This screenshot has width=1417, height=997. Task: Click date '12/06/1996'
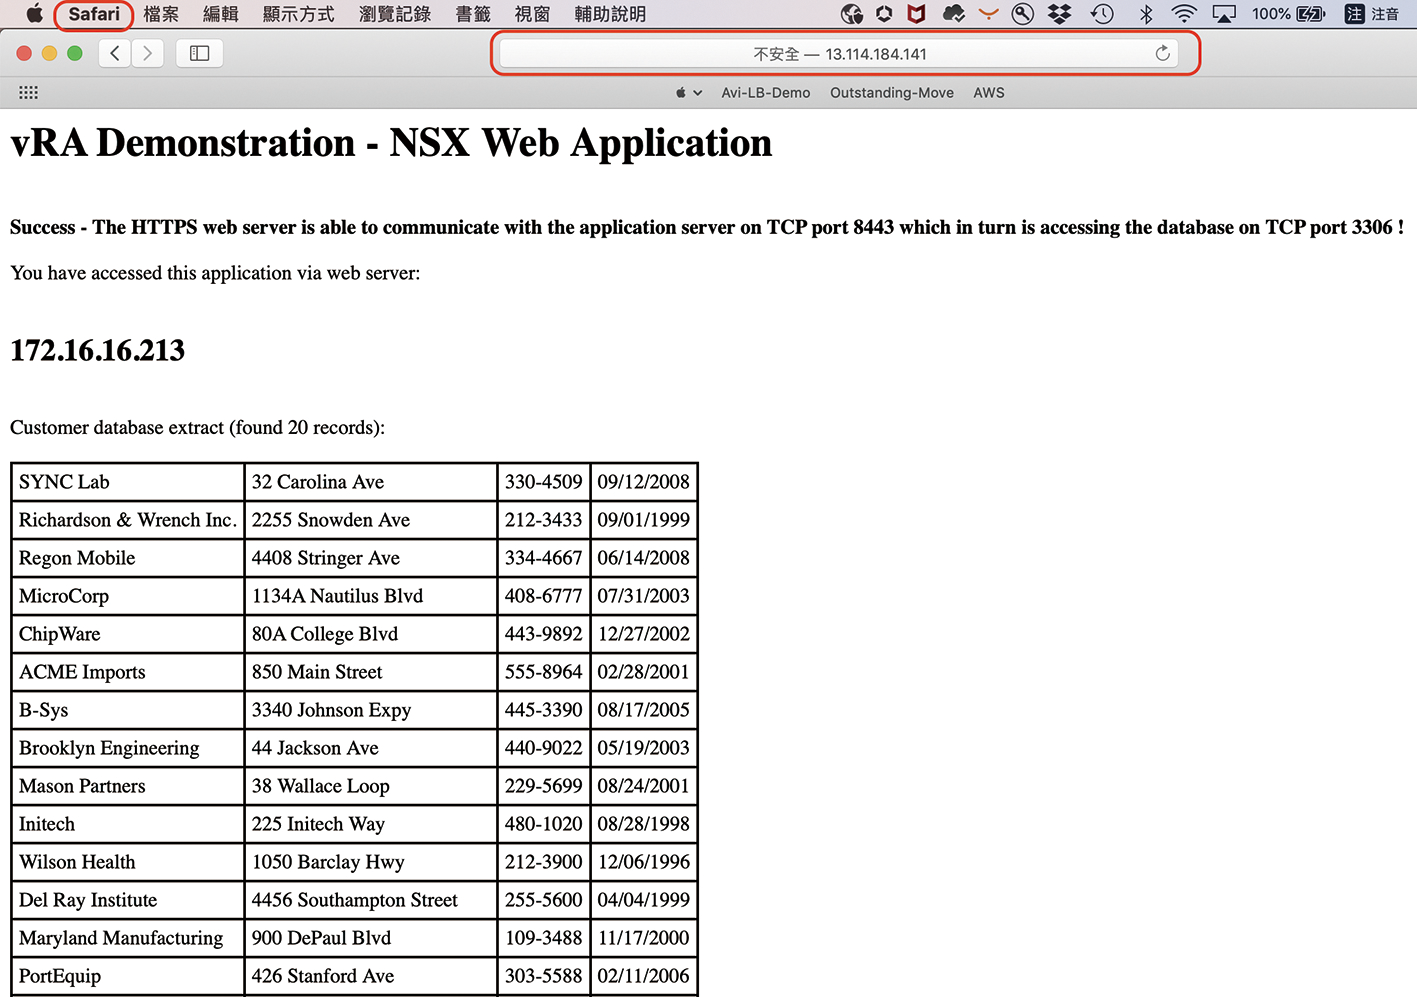click(x=644, y=862)
